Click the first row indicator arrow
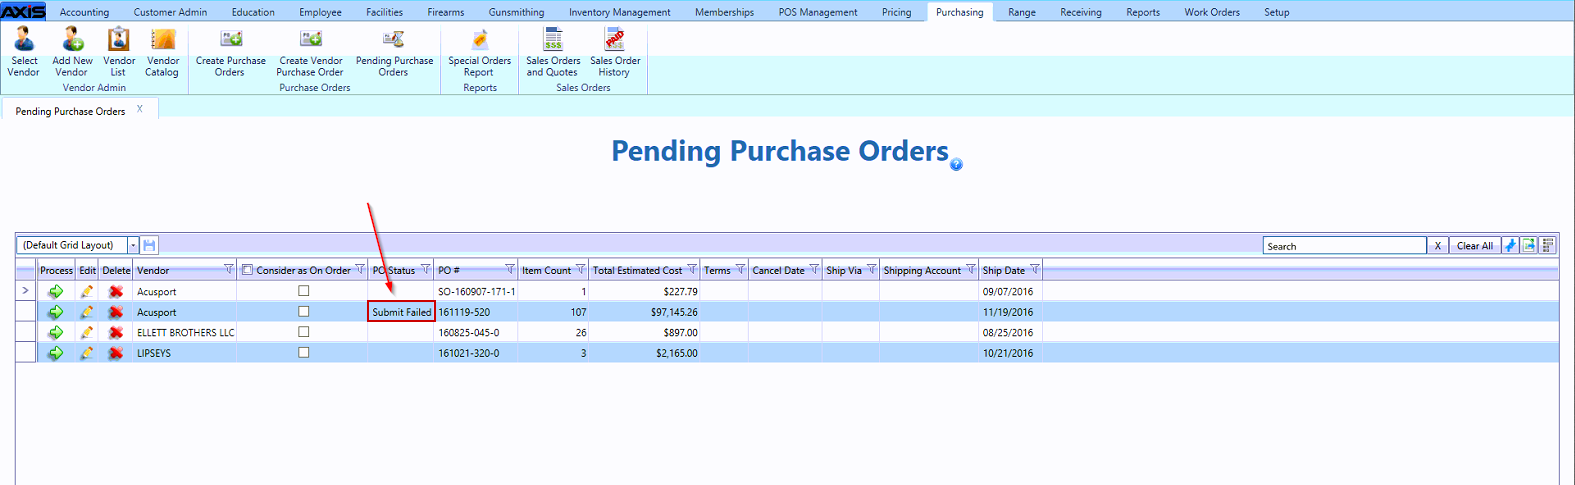This screenshot has height=485, width=1575. click(x=26, y=291)
